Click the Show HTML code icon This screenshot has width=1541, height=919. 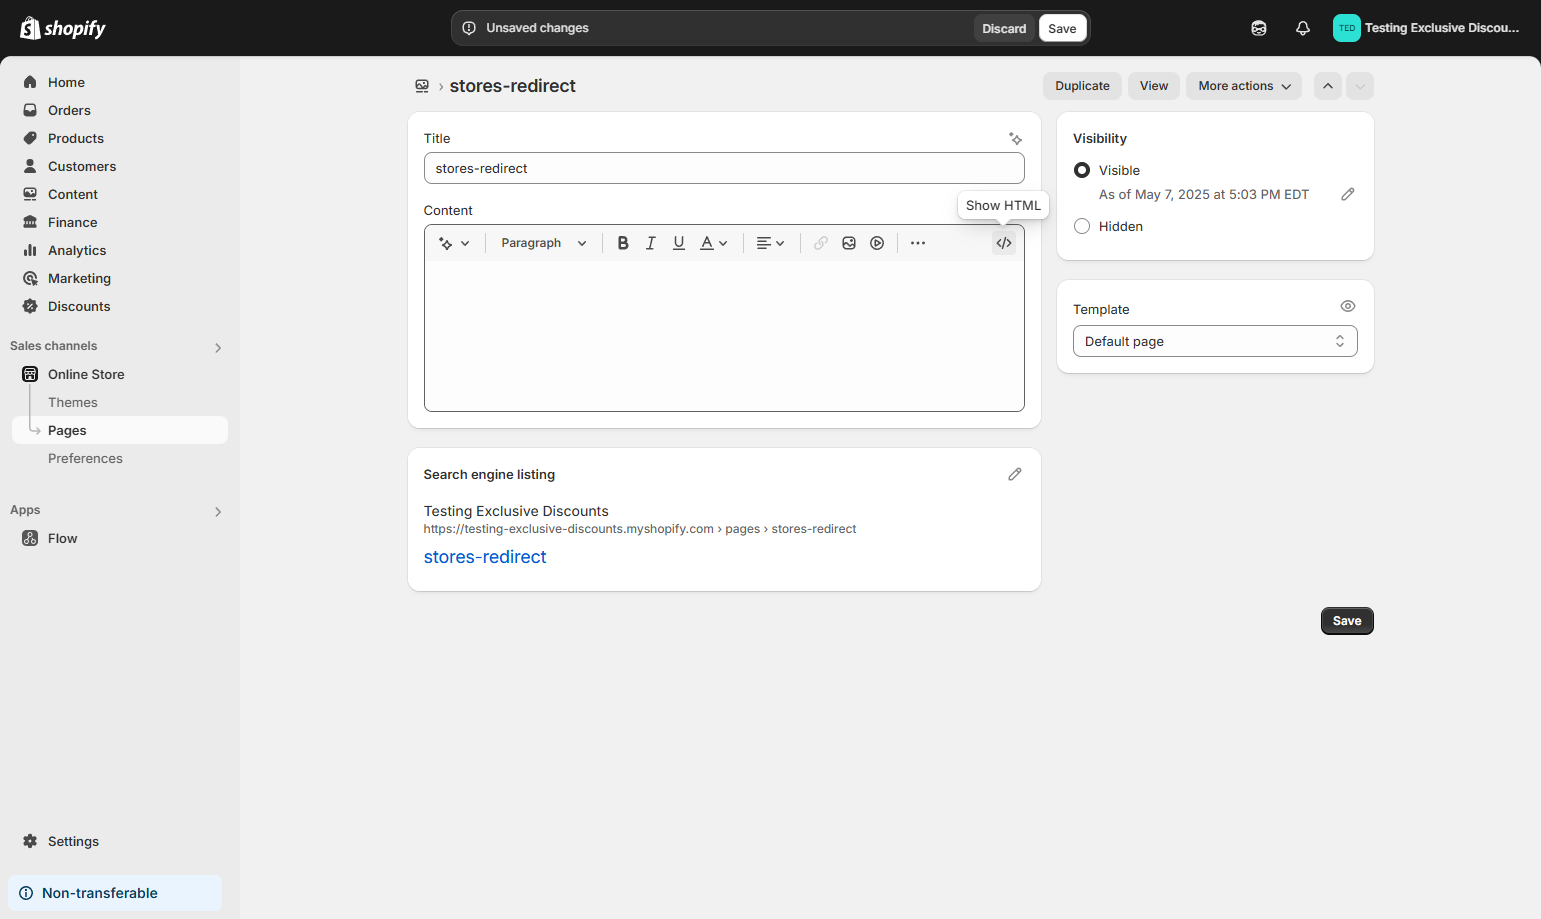pos(1003,243)
